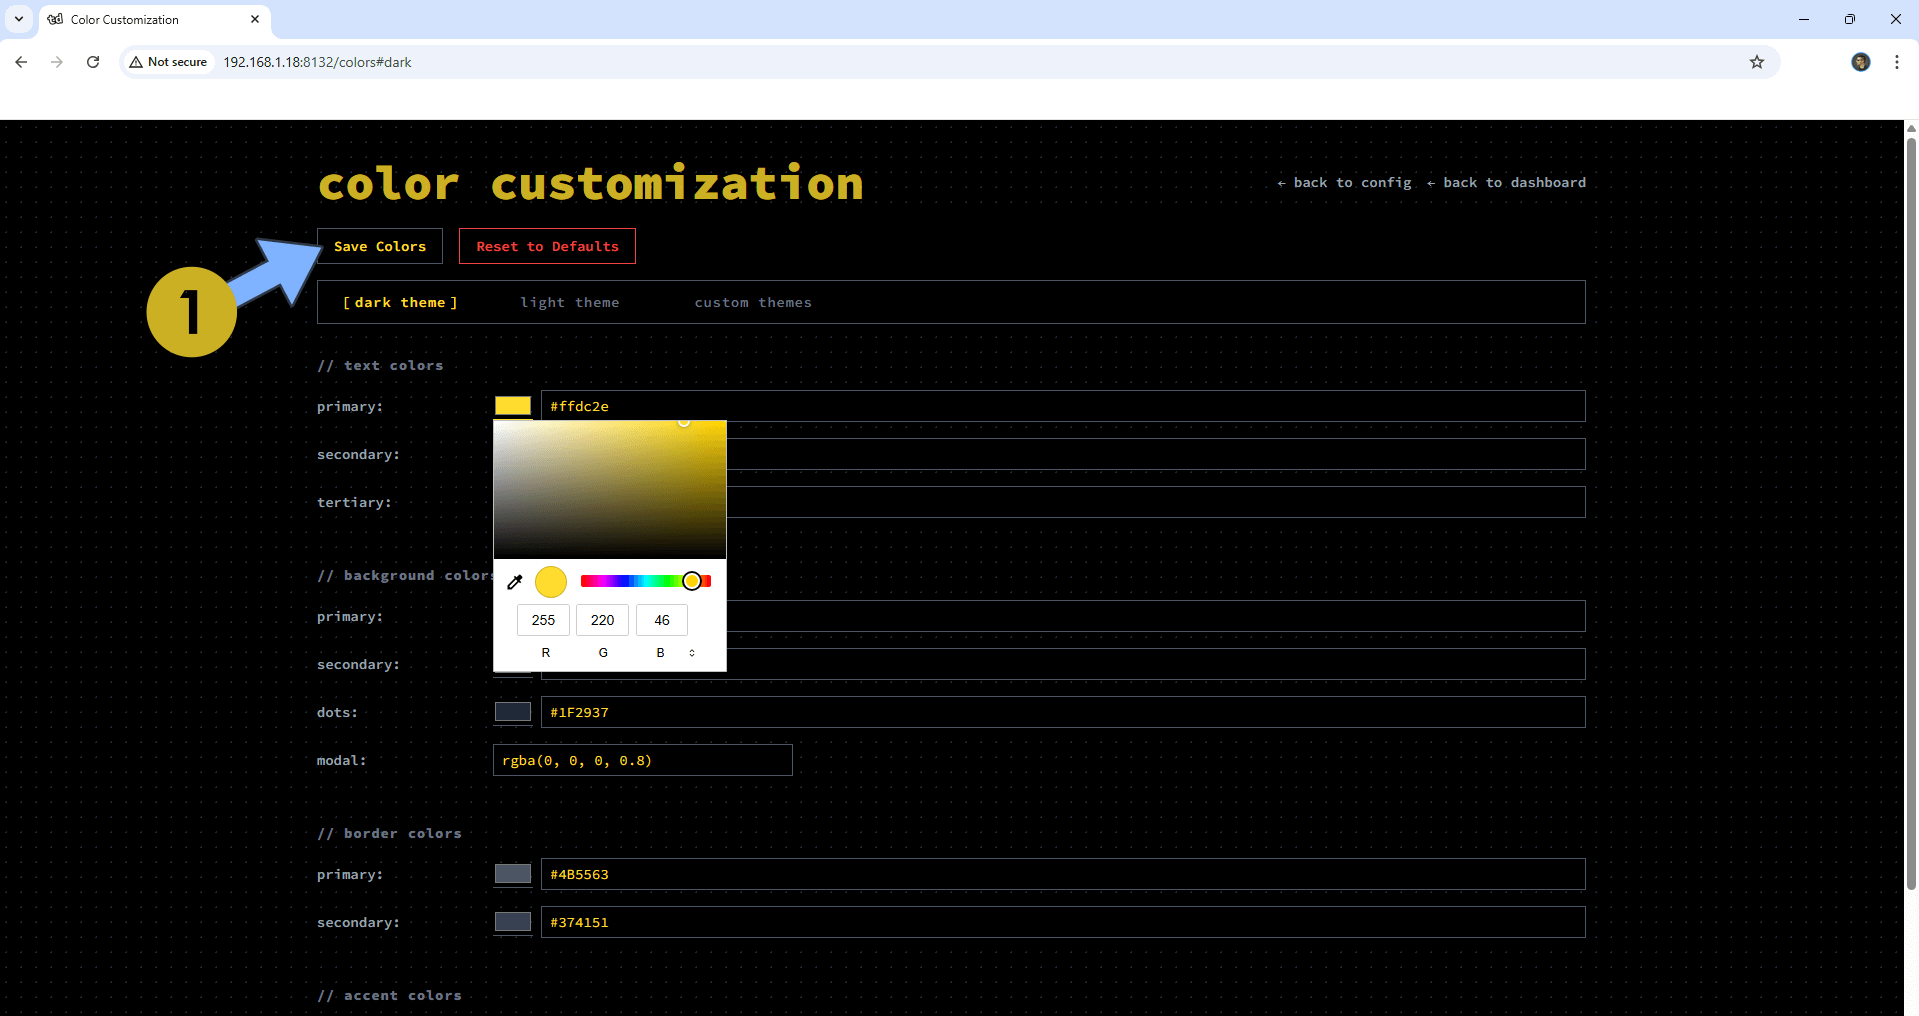Pick a color with the eyedropper tool
Viewport: 1919px width, 1016px height.
(515, 582)
